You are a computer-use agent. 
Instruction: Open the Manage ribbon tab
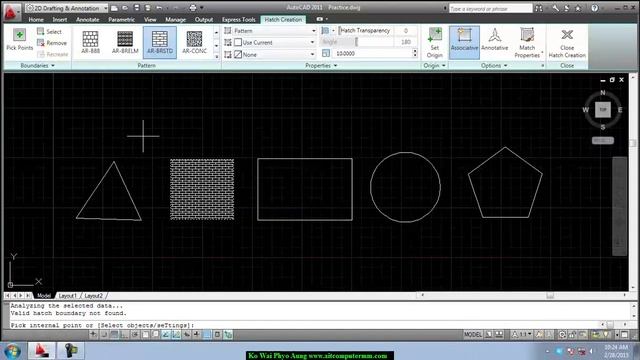176,20
